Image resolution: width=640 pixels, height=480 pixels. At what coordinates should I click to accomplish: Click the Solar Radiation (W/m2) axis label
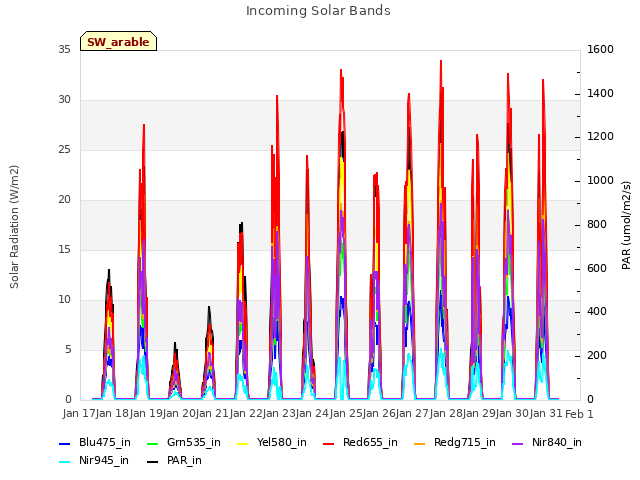point(14,227)
